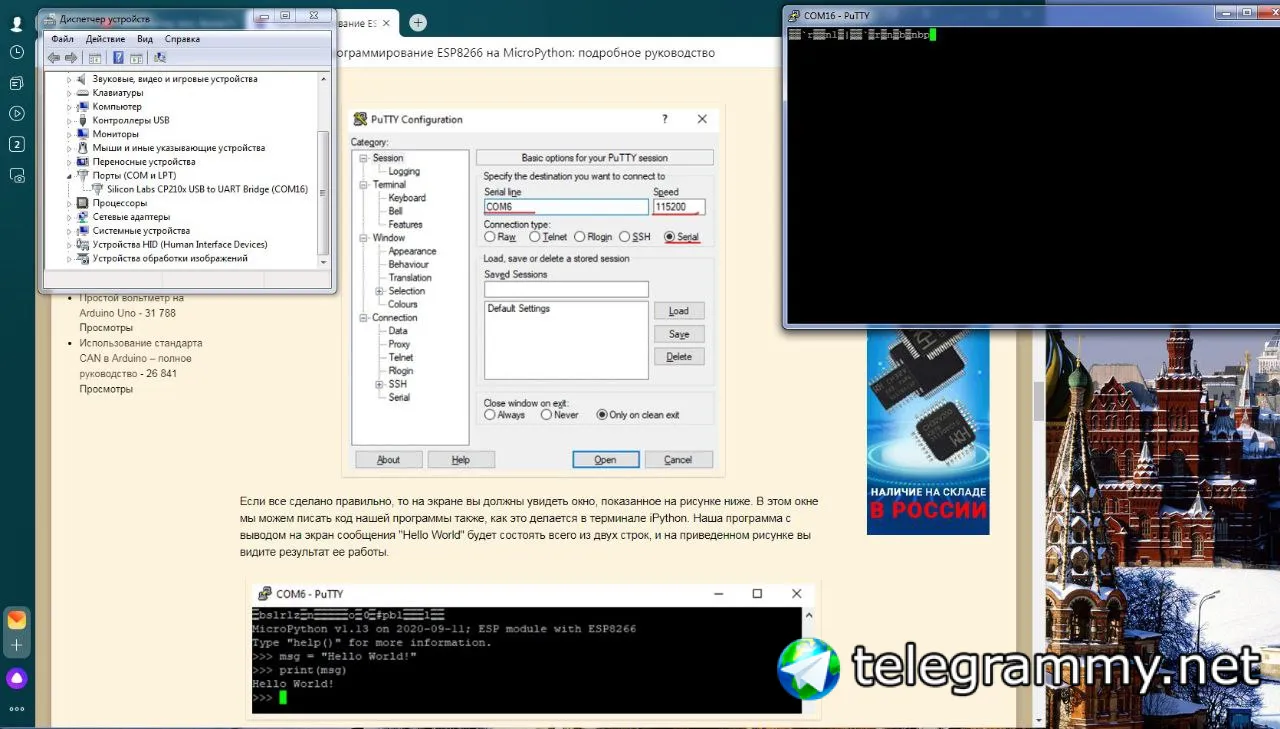The width and height of the screenshot is (1280, 729).
Task: Expand the Компьютер node arrow
Action: click(70, 107)
